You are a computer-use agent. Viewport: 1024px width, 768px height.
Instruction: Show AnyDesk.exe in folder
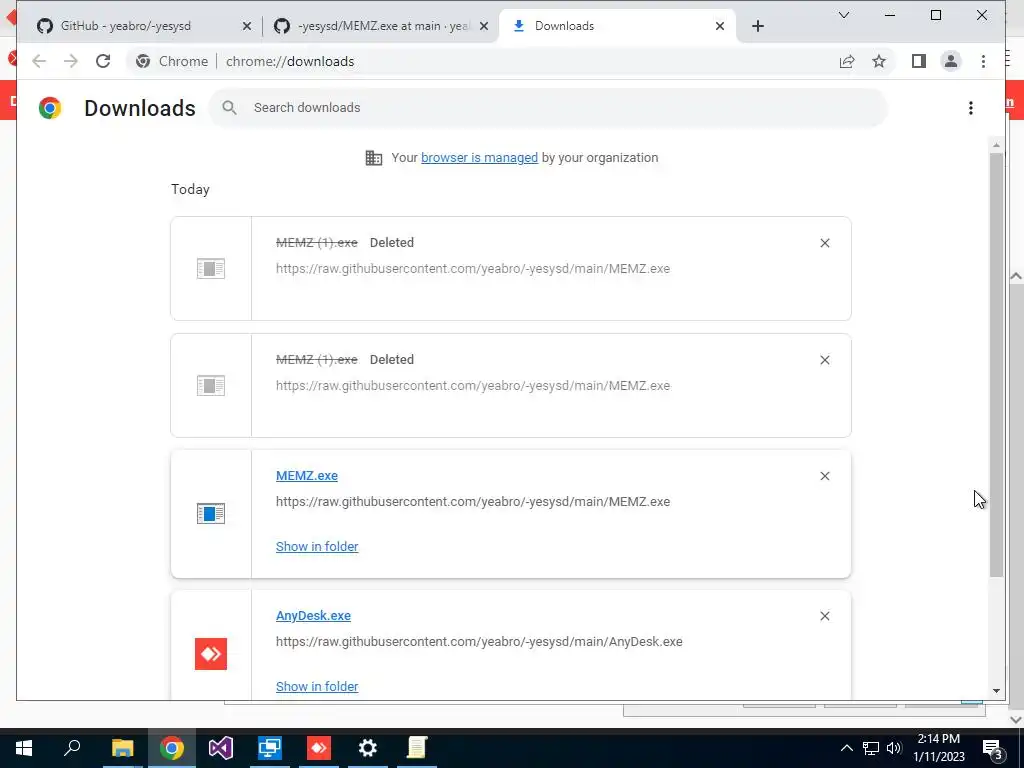pos(317,686)
